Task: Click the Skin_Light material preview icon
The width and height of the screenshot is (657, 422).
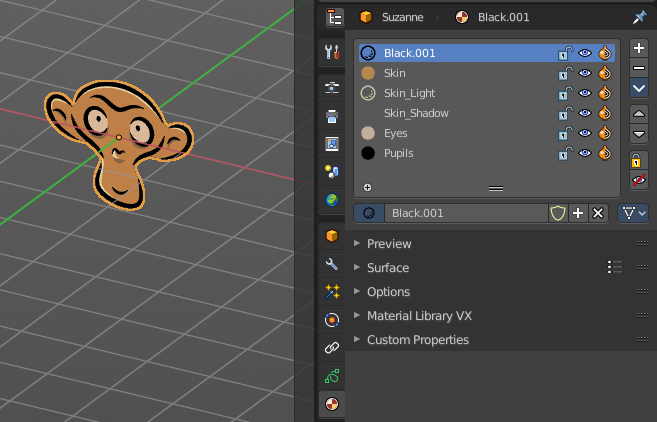Action: point(368,93)
